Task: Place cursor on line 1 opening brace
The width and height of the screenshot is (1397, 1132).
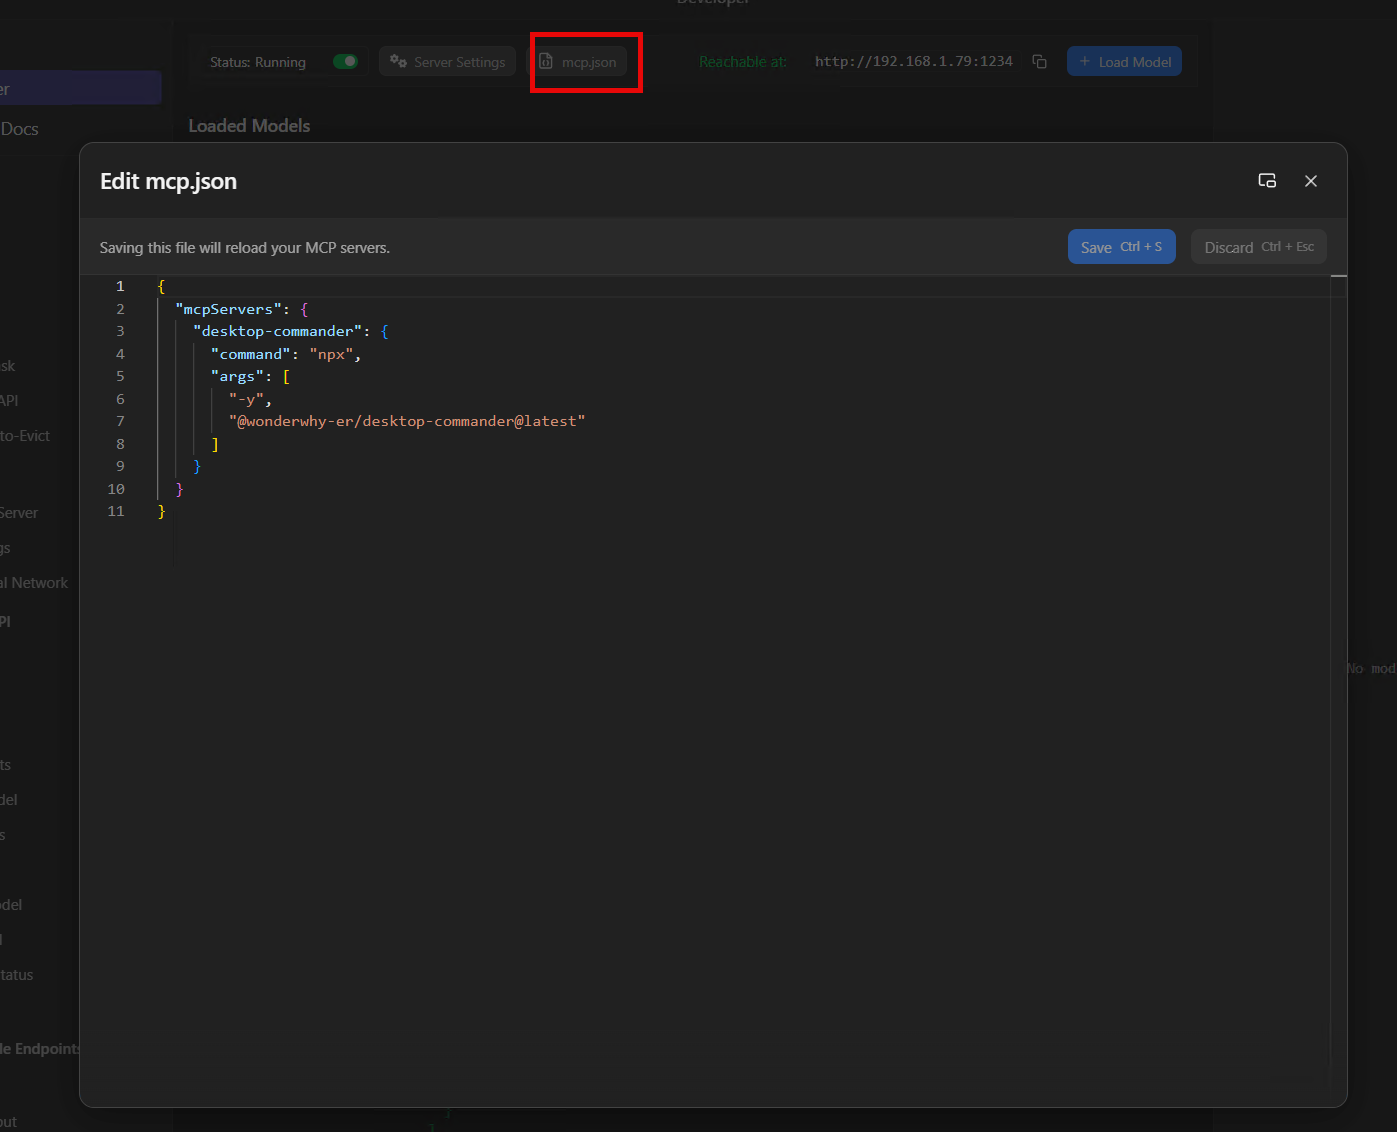Action: pos(161,286)
